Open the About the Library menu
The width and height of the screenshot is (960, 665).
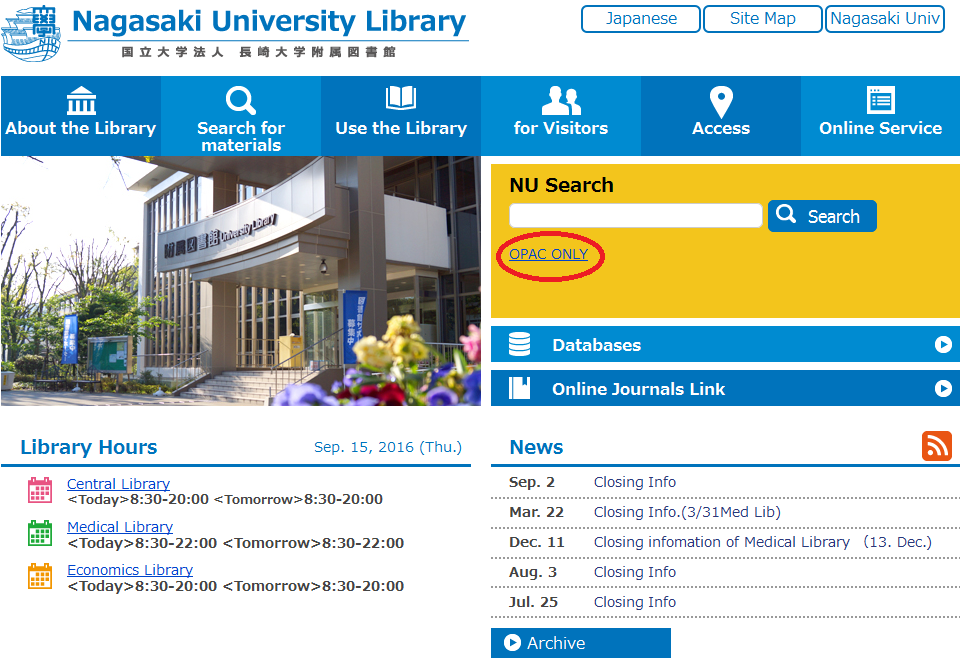point(81,116)
